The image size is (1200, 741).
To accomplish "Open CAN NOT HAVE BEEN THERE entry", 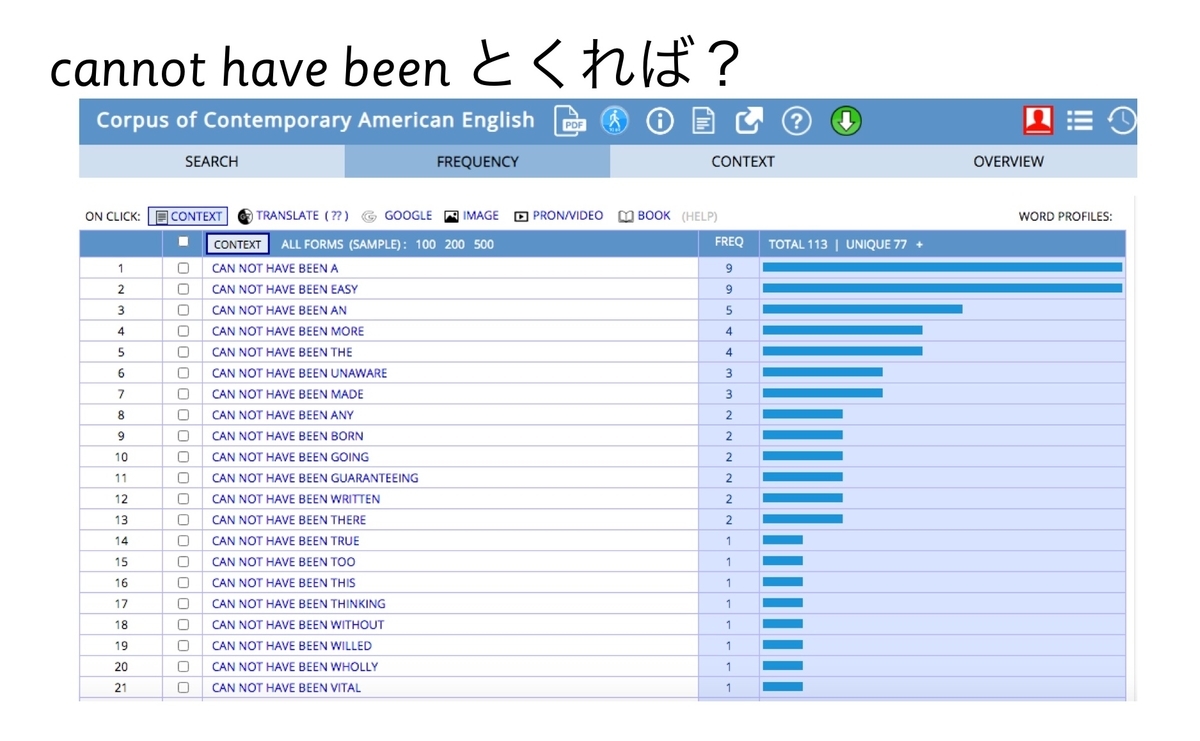I will click(289, 520).
